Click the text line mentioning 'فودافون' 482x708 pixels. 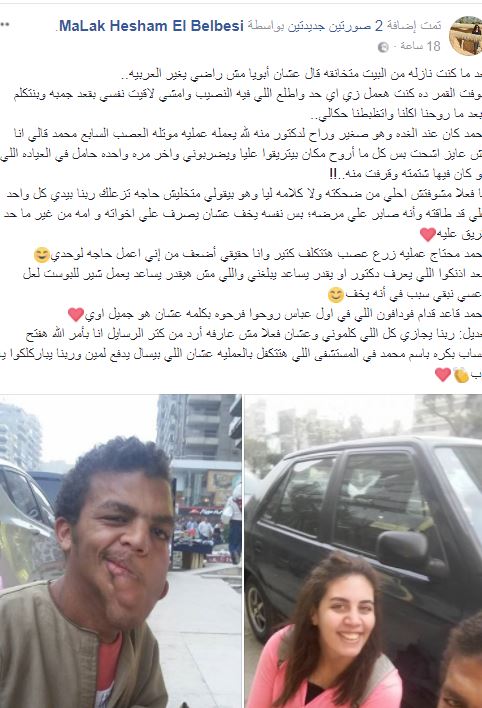(275, 314)
